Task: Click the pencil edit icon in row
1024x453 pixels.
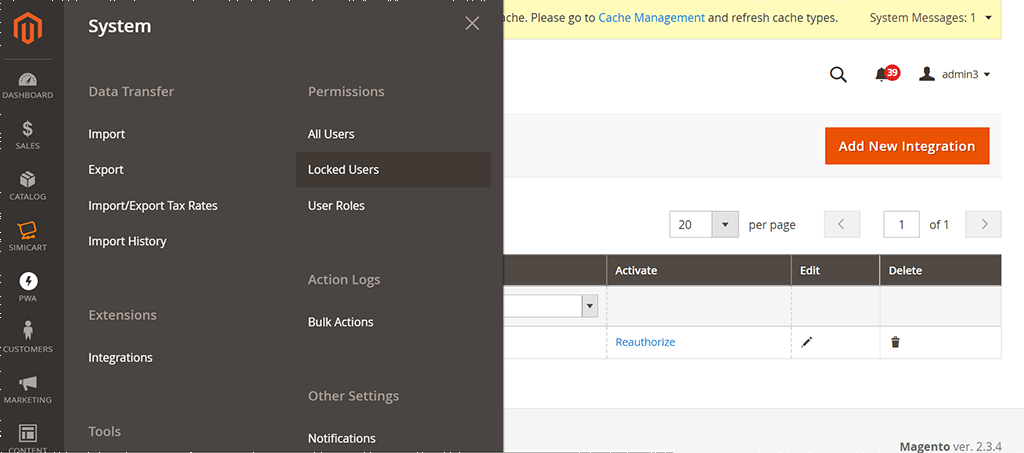Action: (x=807, y=342)
